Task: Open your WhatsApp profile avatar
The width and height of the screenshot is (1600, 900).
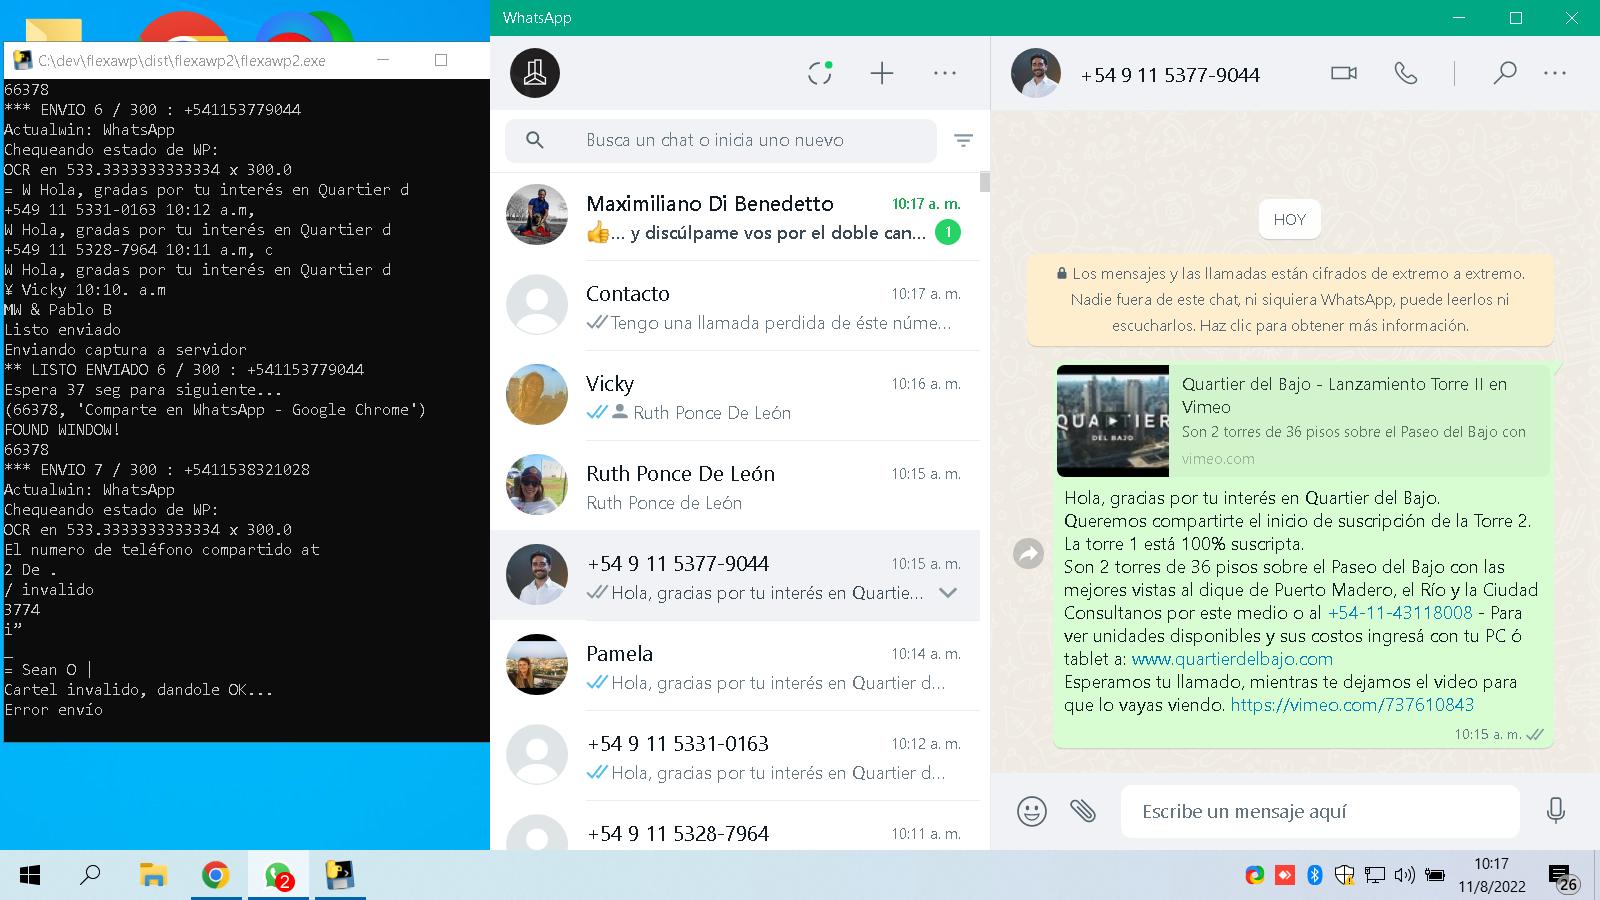Action: [x=535, y=73]
